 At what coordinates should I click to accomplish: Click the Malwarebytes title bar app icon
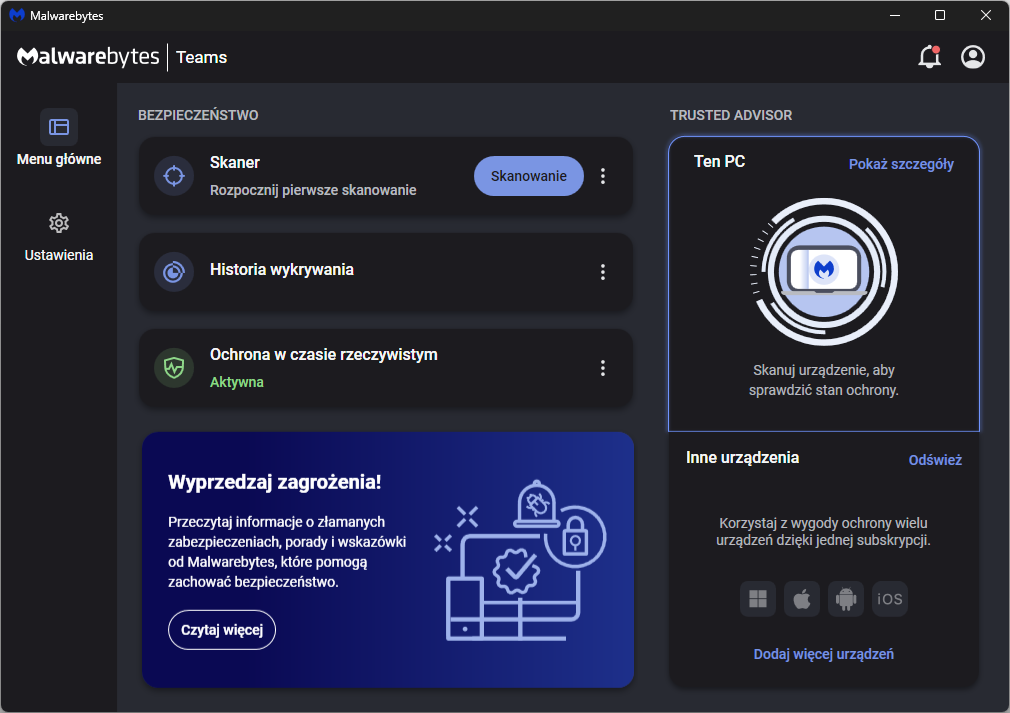tap(17, 15)
